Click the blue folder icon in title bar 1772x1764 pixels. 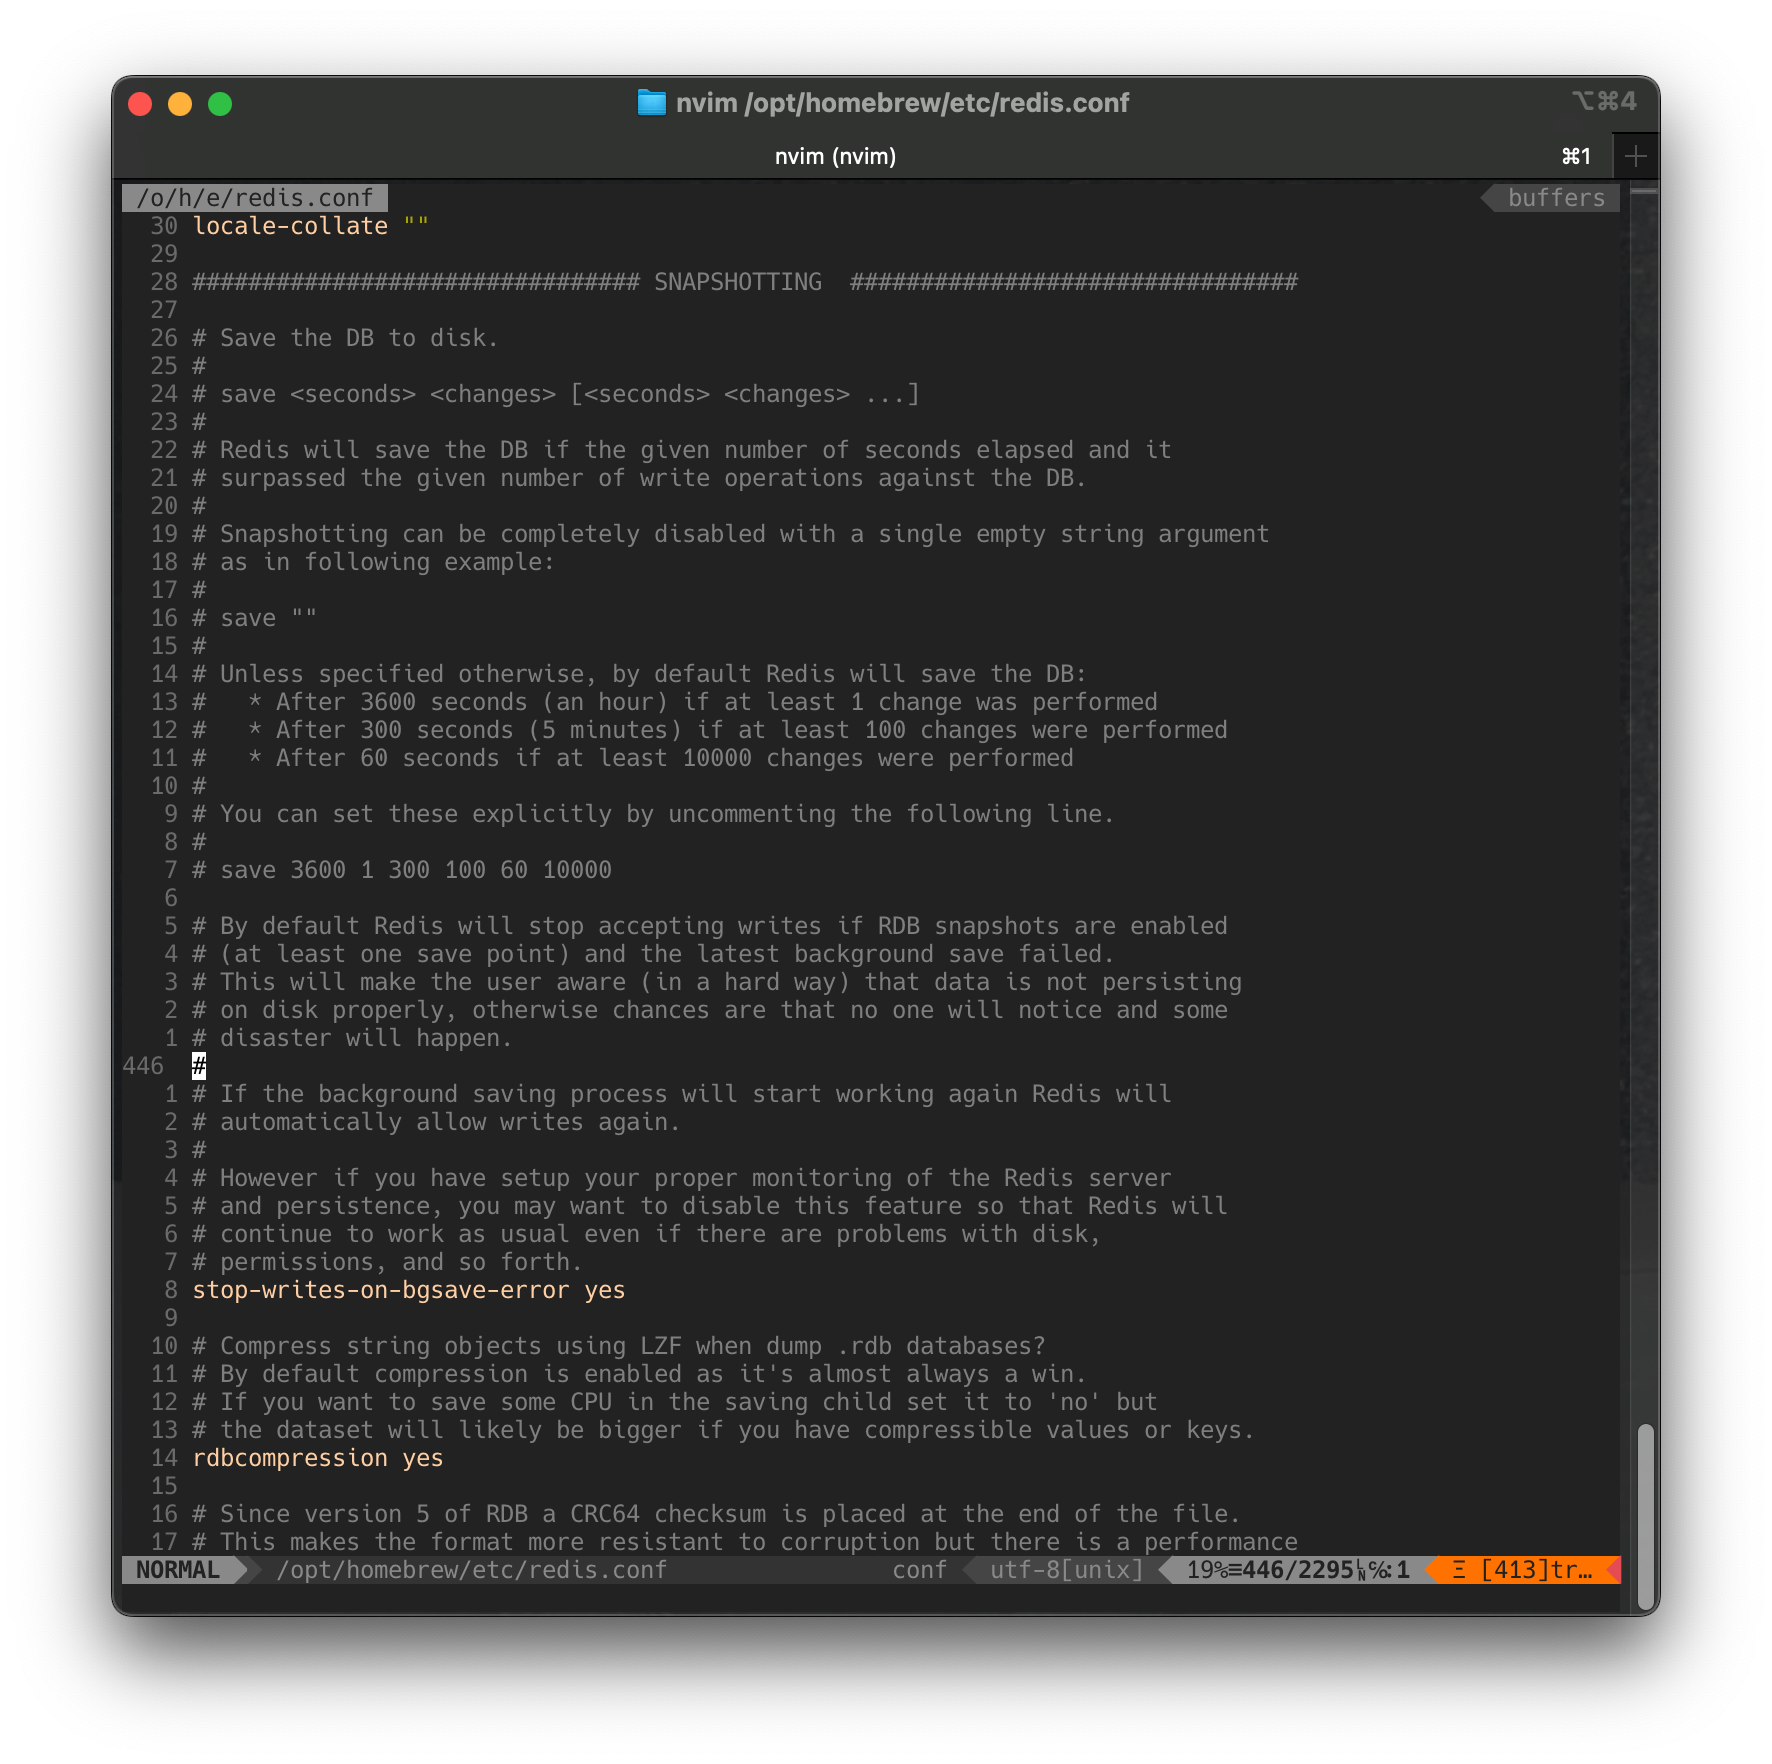click(x=651, y=103)
